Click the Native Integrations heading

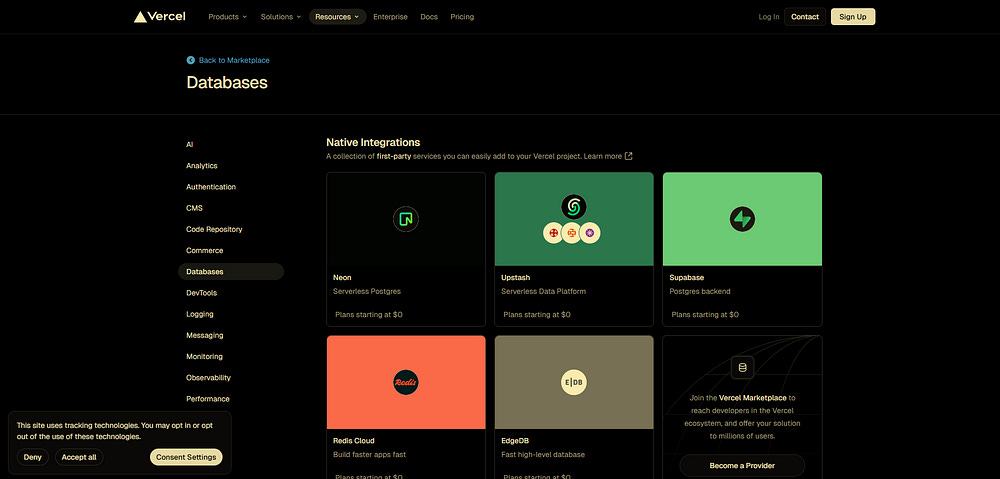(x=373, y=142)
